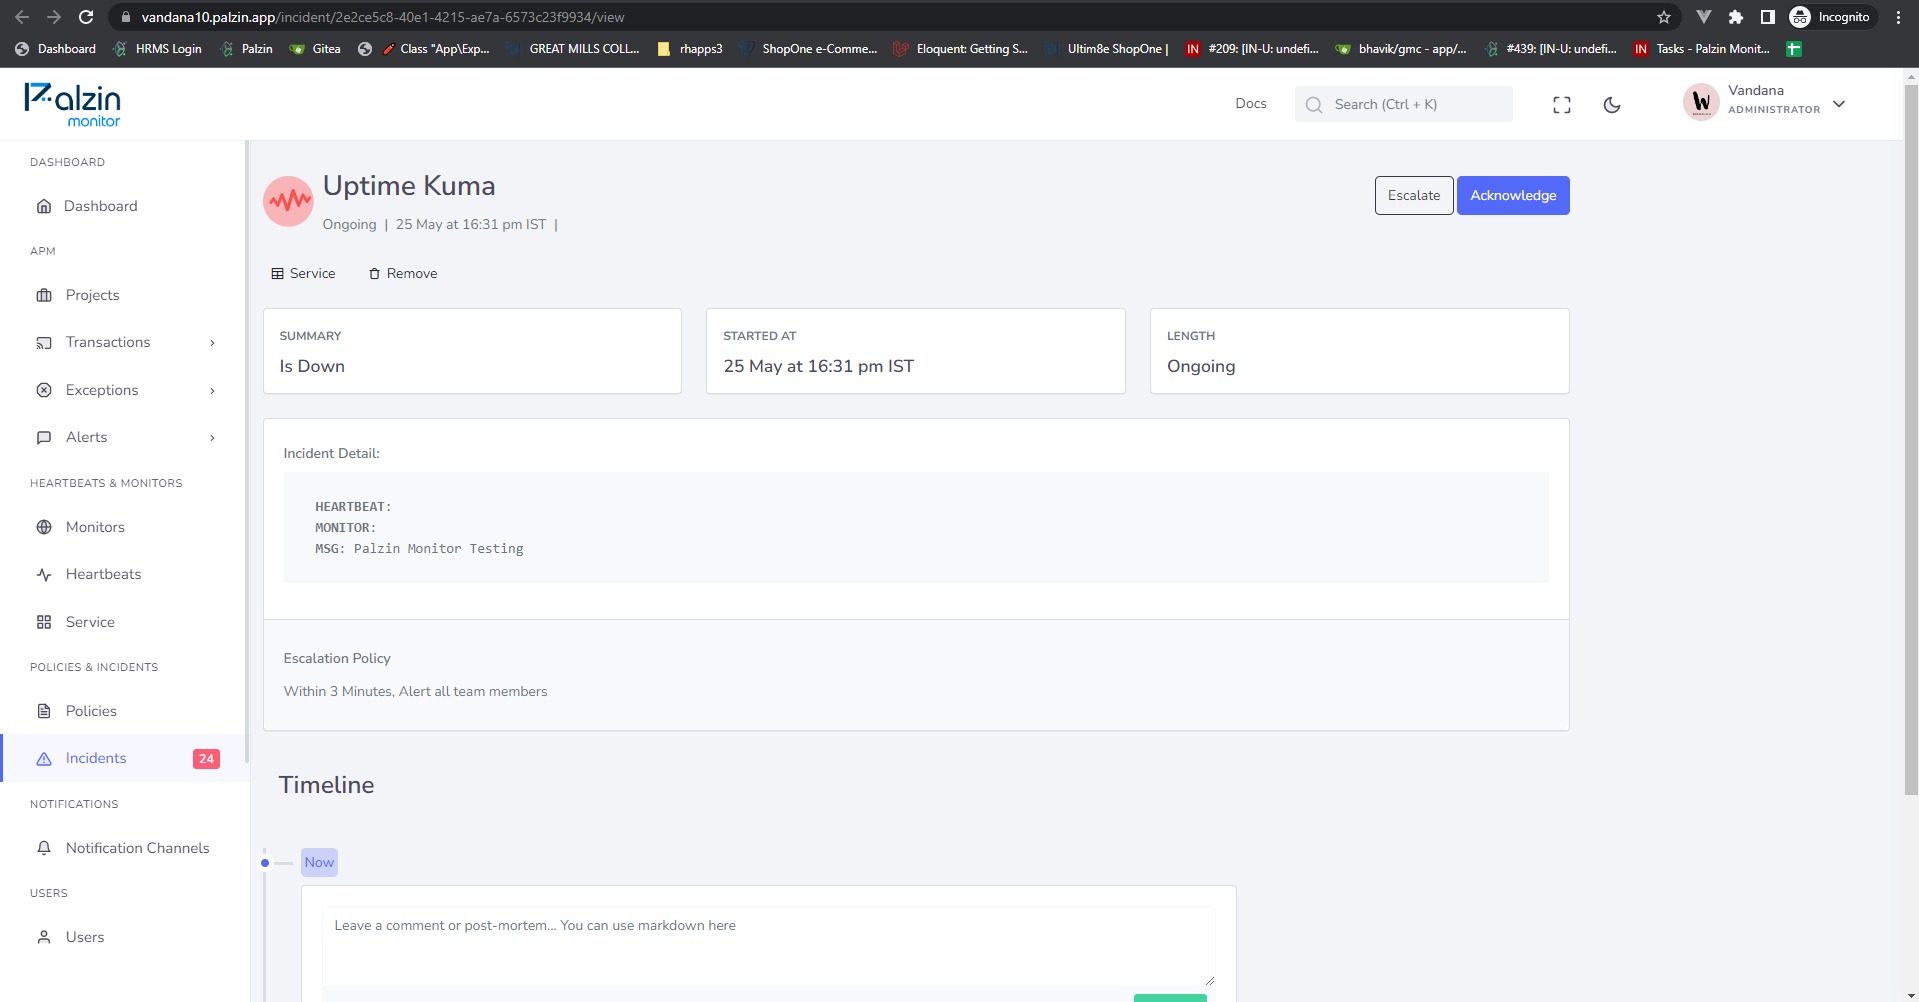Click the Uptime Kuma incident pulse icon
This screenshot has width=1919, height=1002.
289,202
